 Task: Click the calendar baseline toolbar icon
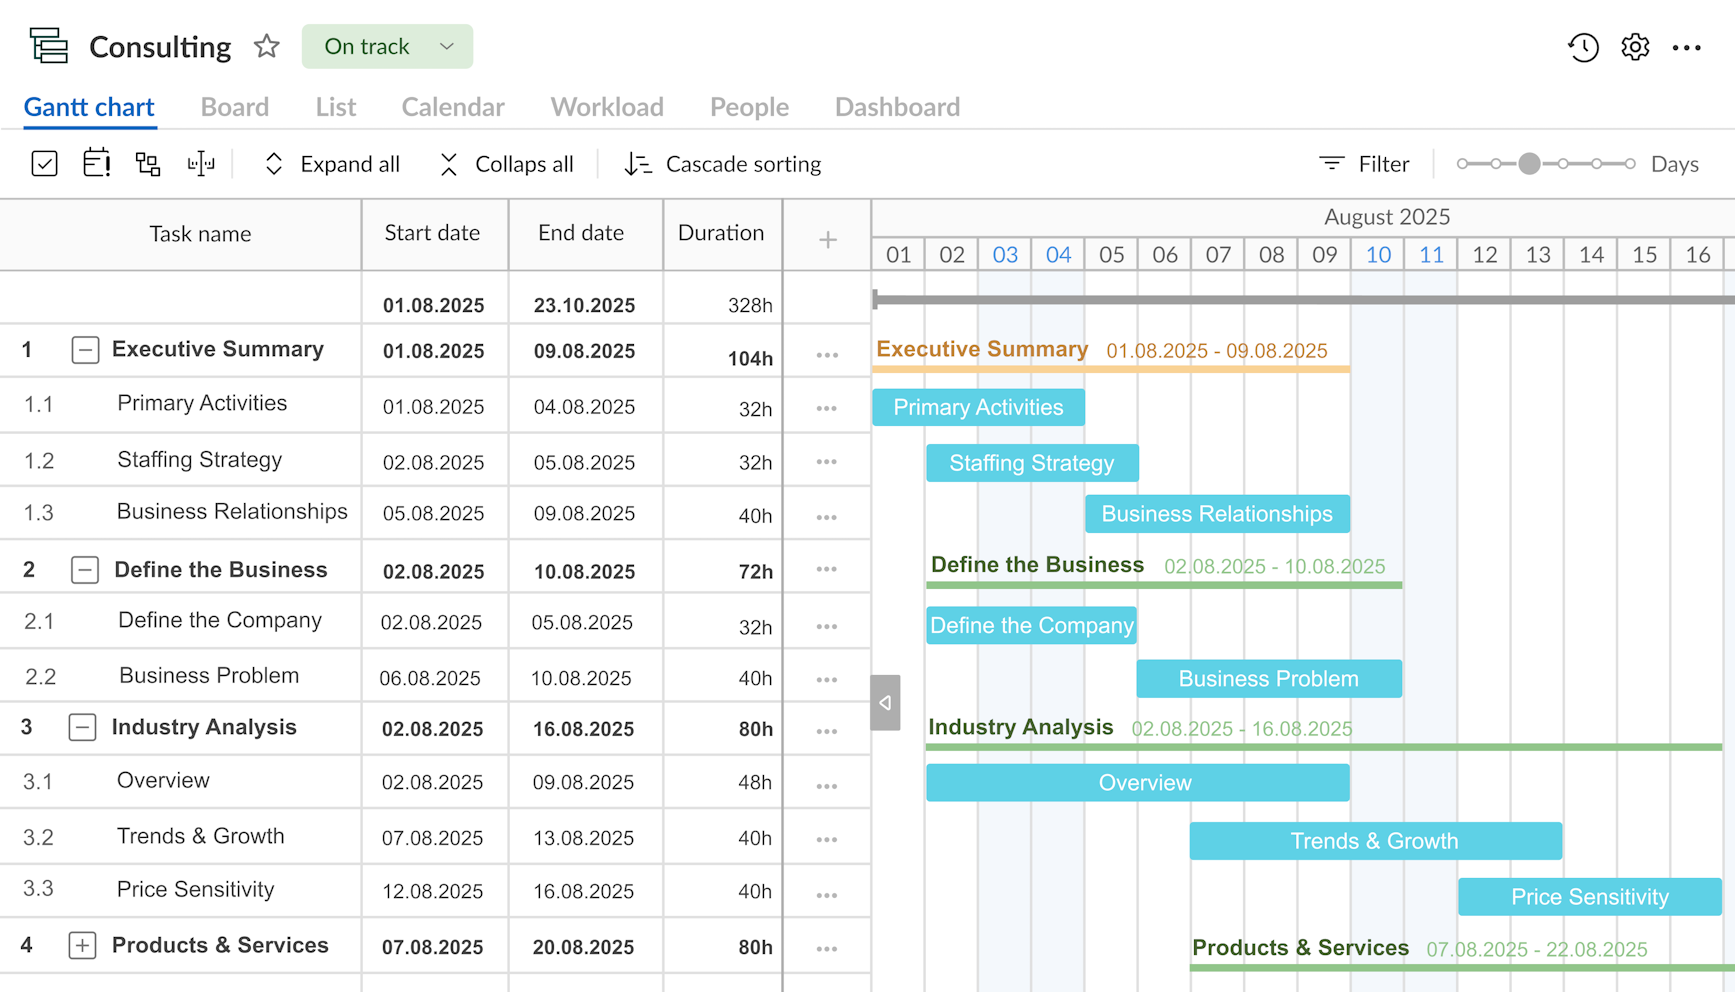(96, 164)
